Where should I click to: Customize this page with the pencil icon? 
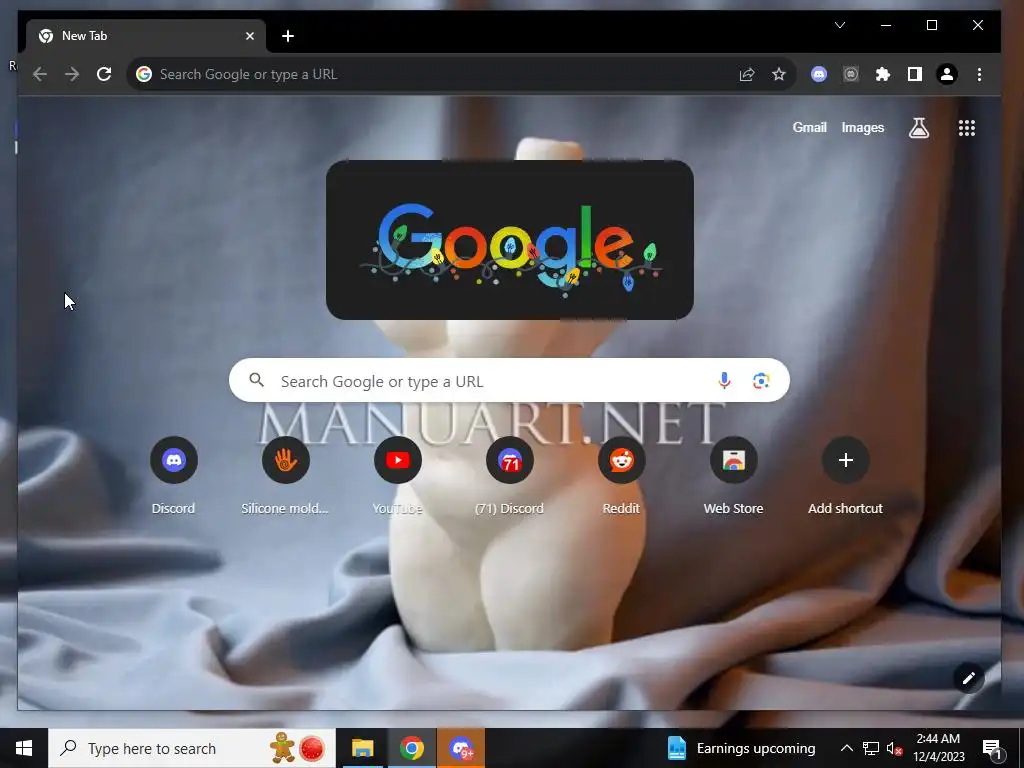[968, 678]
